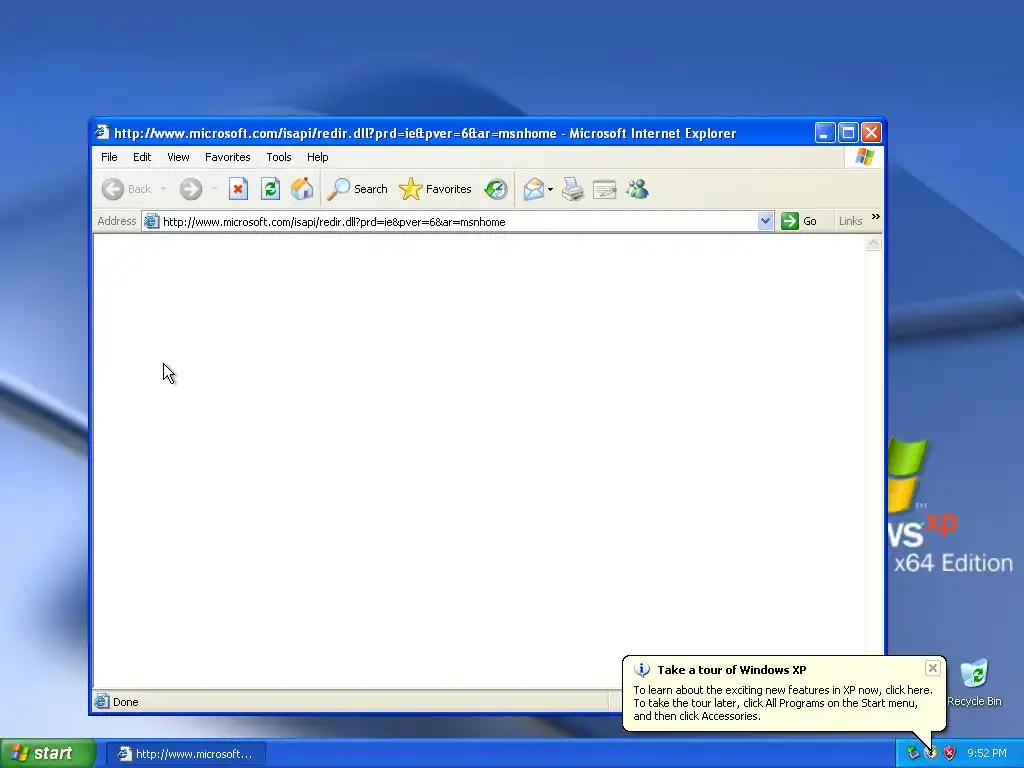
Task: Open the Help menu
Action: [x=317, y=157]
